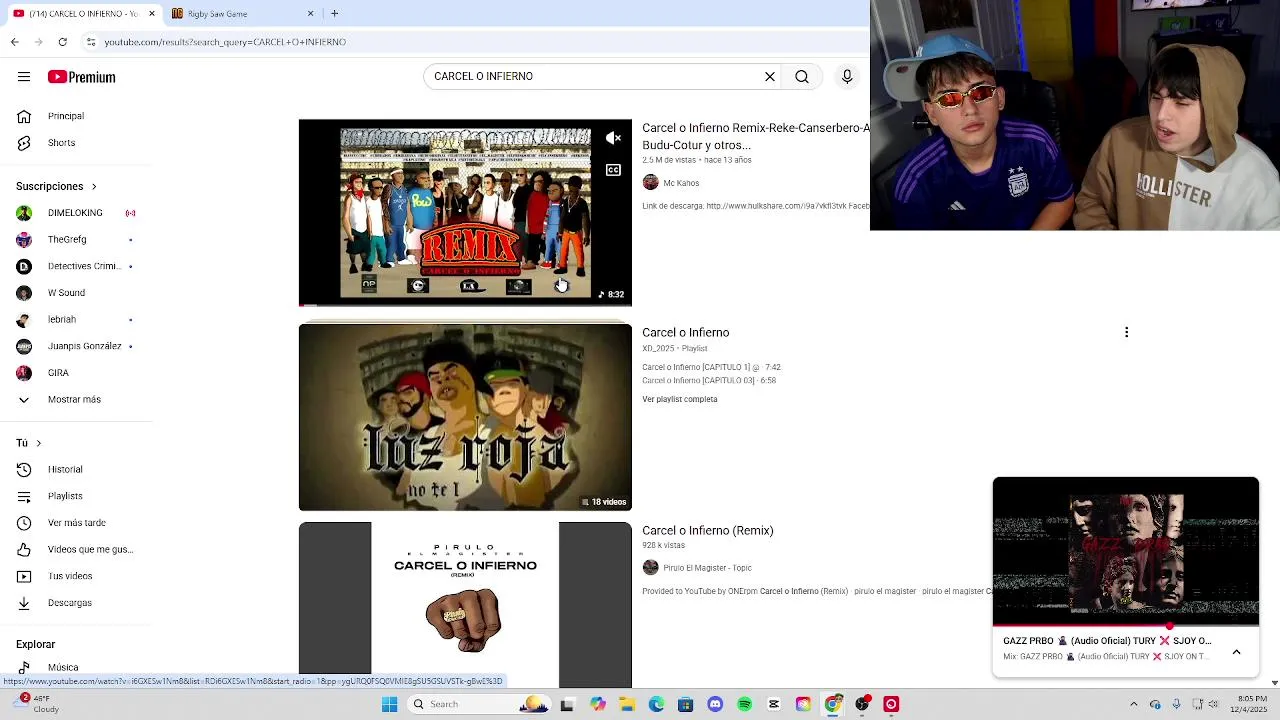Open the three-dot menu for the playlist result
This screenshot has height=720, width=1280.
pyautogui.click(x=1126, y=332)
